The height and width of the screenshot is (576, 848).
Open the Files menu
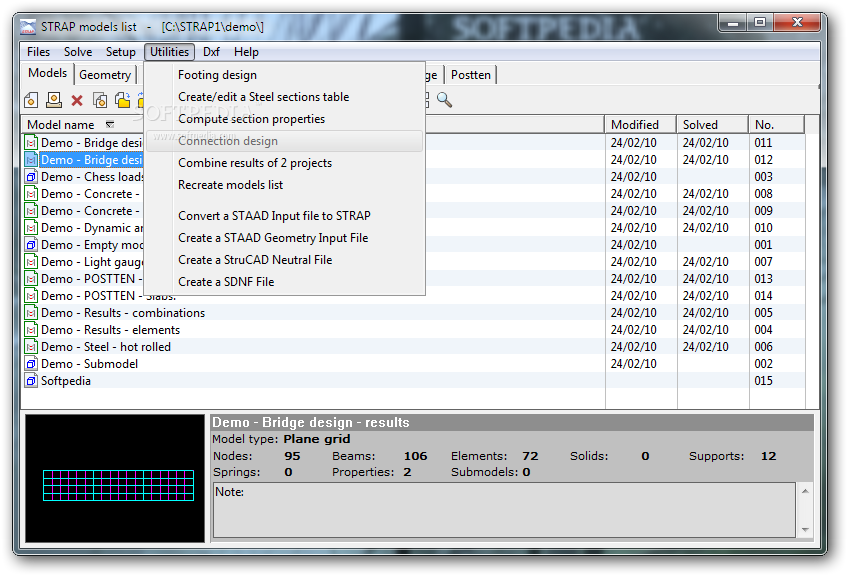click(38, 52)
